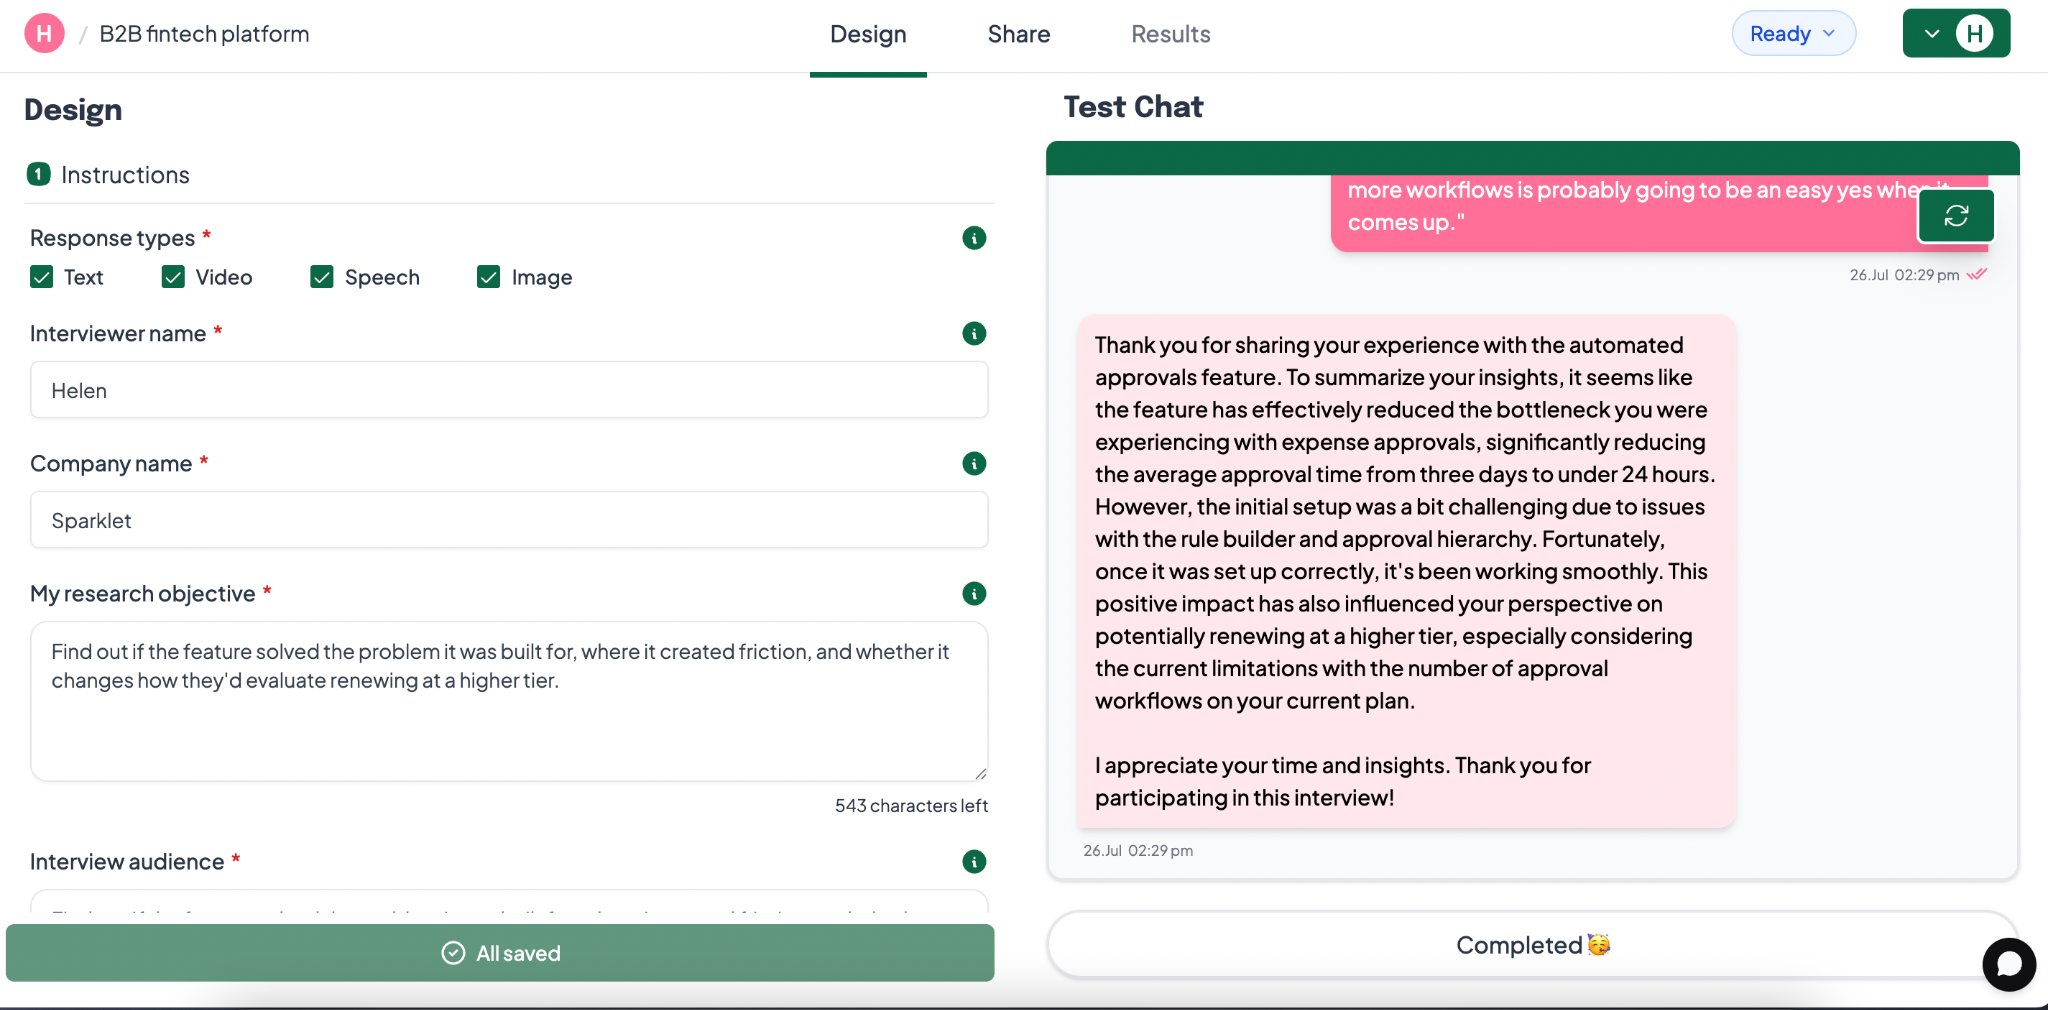Click the pink H logo avatar

[44, 34]
